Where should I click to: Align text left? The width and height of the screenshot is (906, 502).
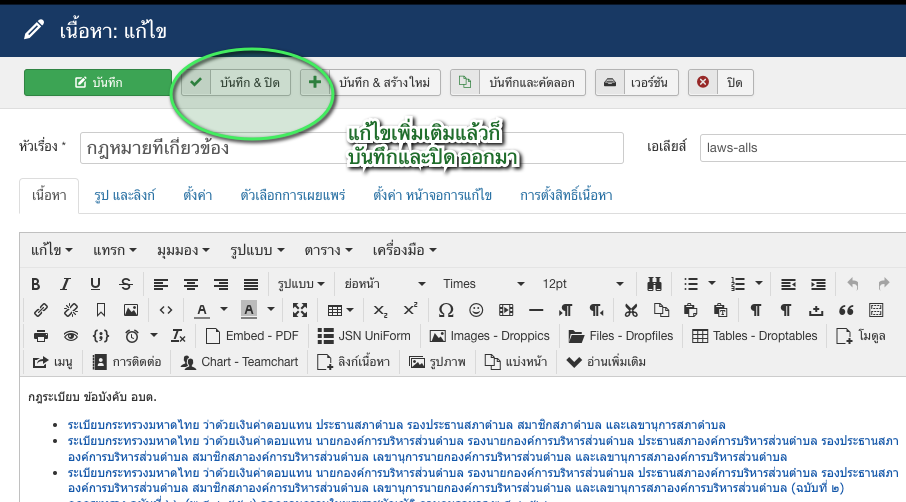click(161, 284)
